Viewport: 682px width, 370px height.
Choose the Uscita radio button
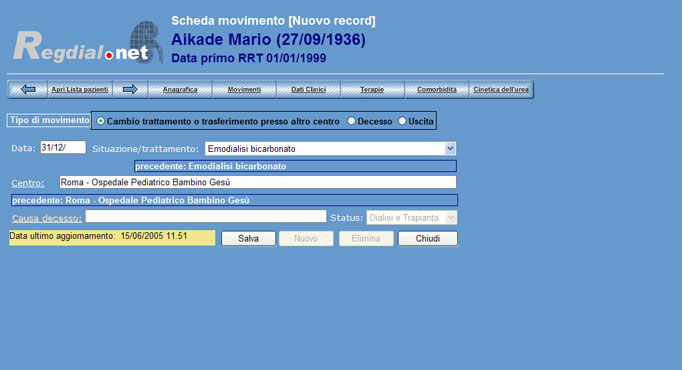coord(402,121)
